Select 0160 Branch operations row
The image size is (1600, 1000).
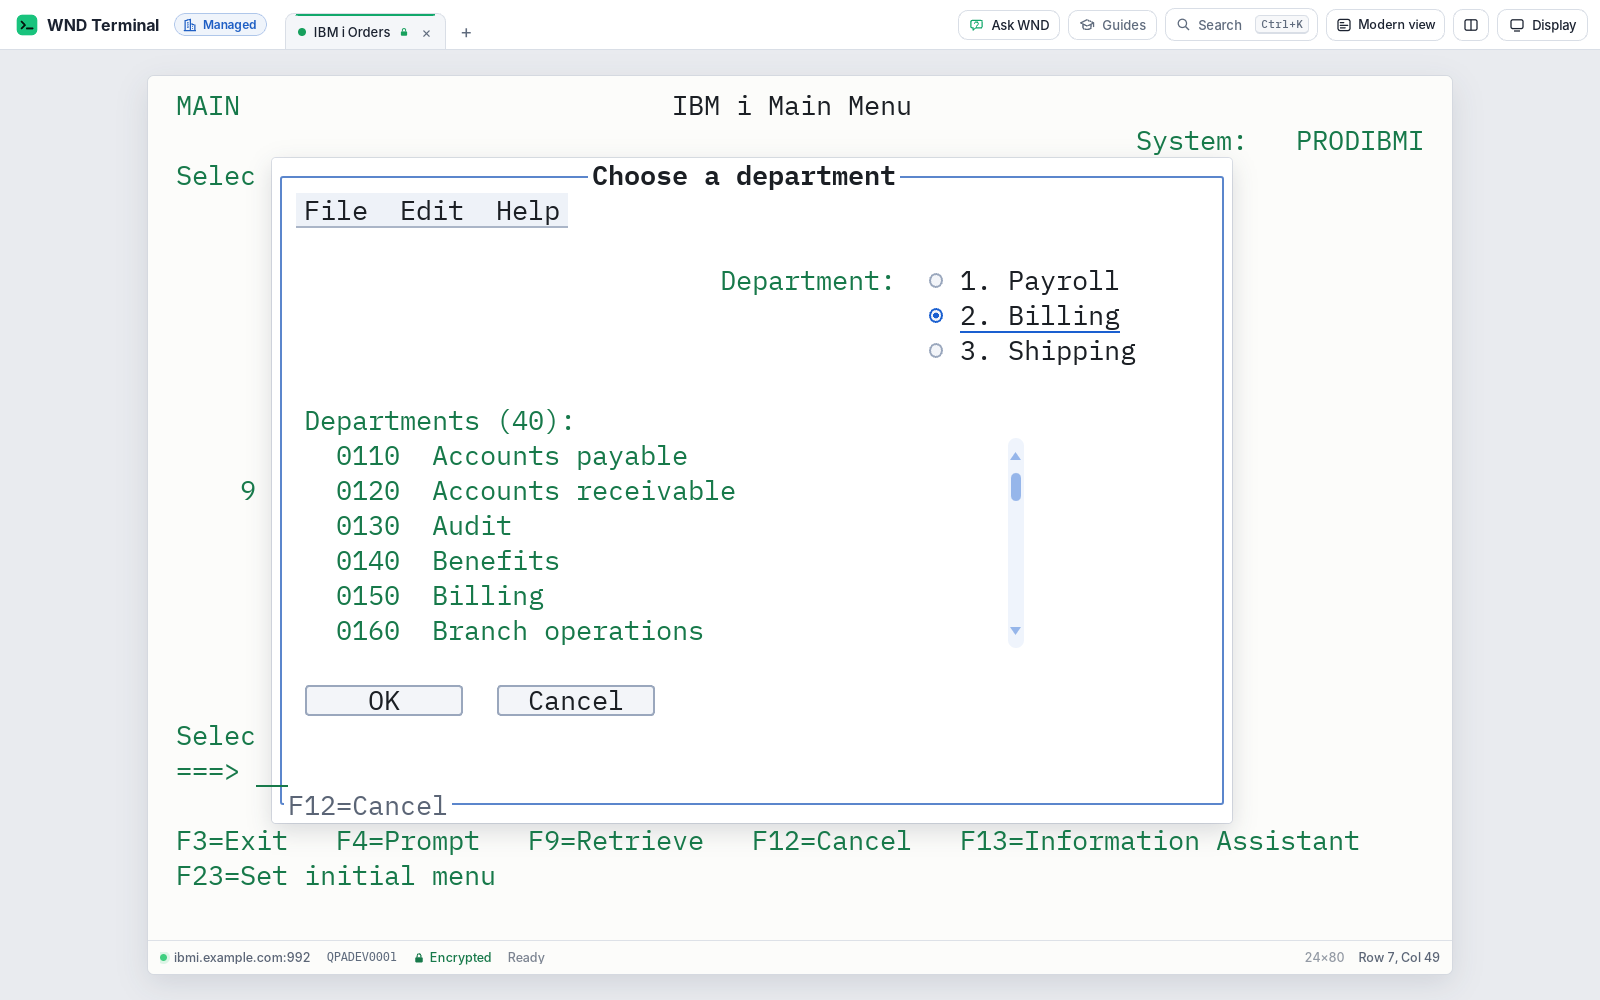point(520,631)
